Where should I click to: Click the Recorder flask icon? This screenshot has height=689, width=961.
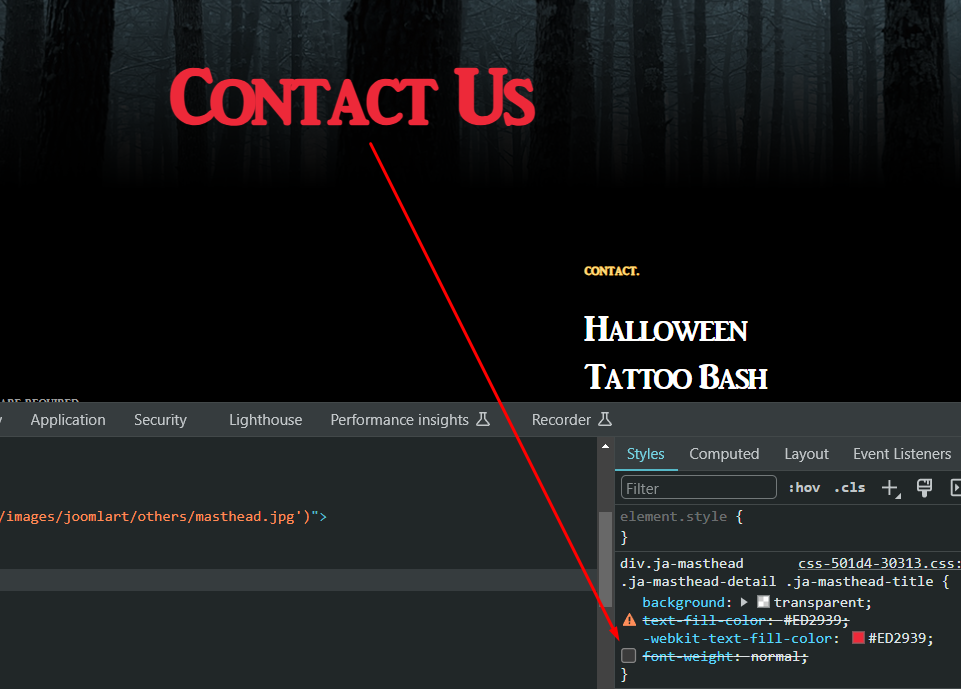click(x=605, y=419)
